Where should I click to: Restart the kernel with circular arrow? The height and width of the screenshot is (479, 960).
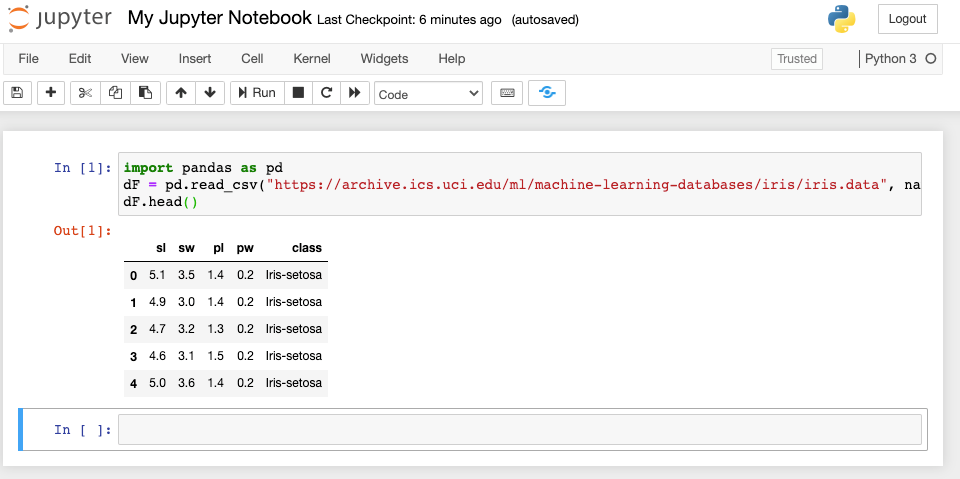coord(326,93)
